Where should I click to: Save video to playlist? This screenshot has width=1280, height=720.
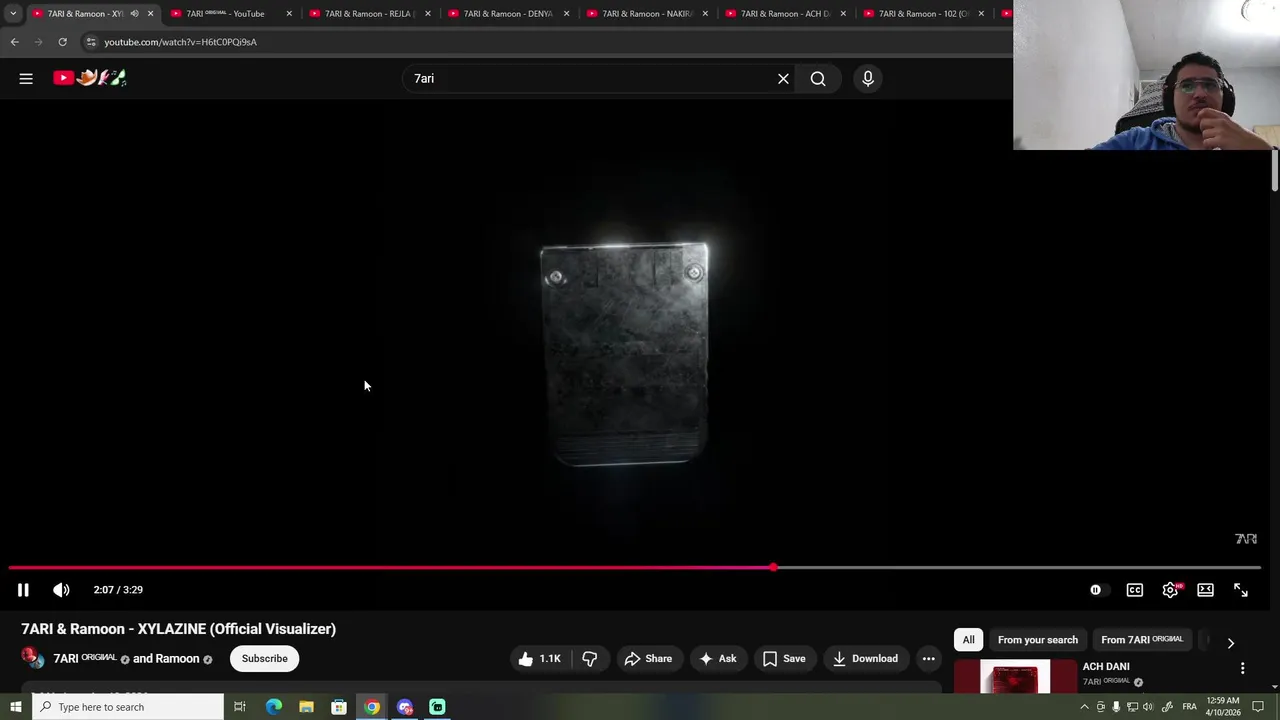(x=784, y=658)
